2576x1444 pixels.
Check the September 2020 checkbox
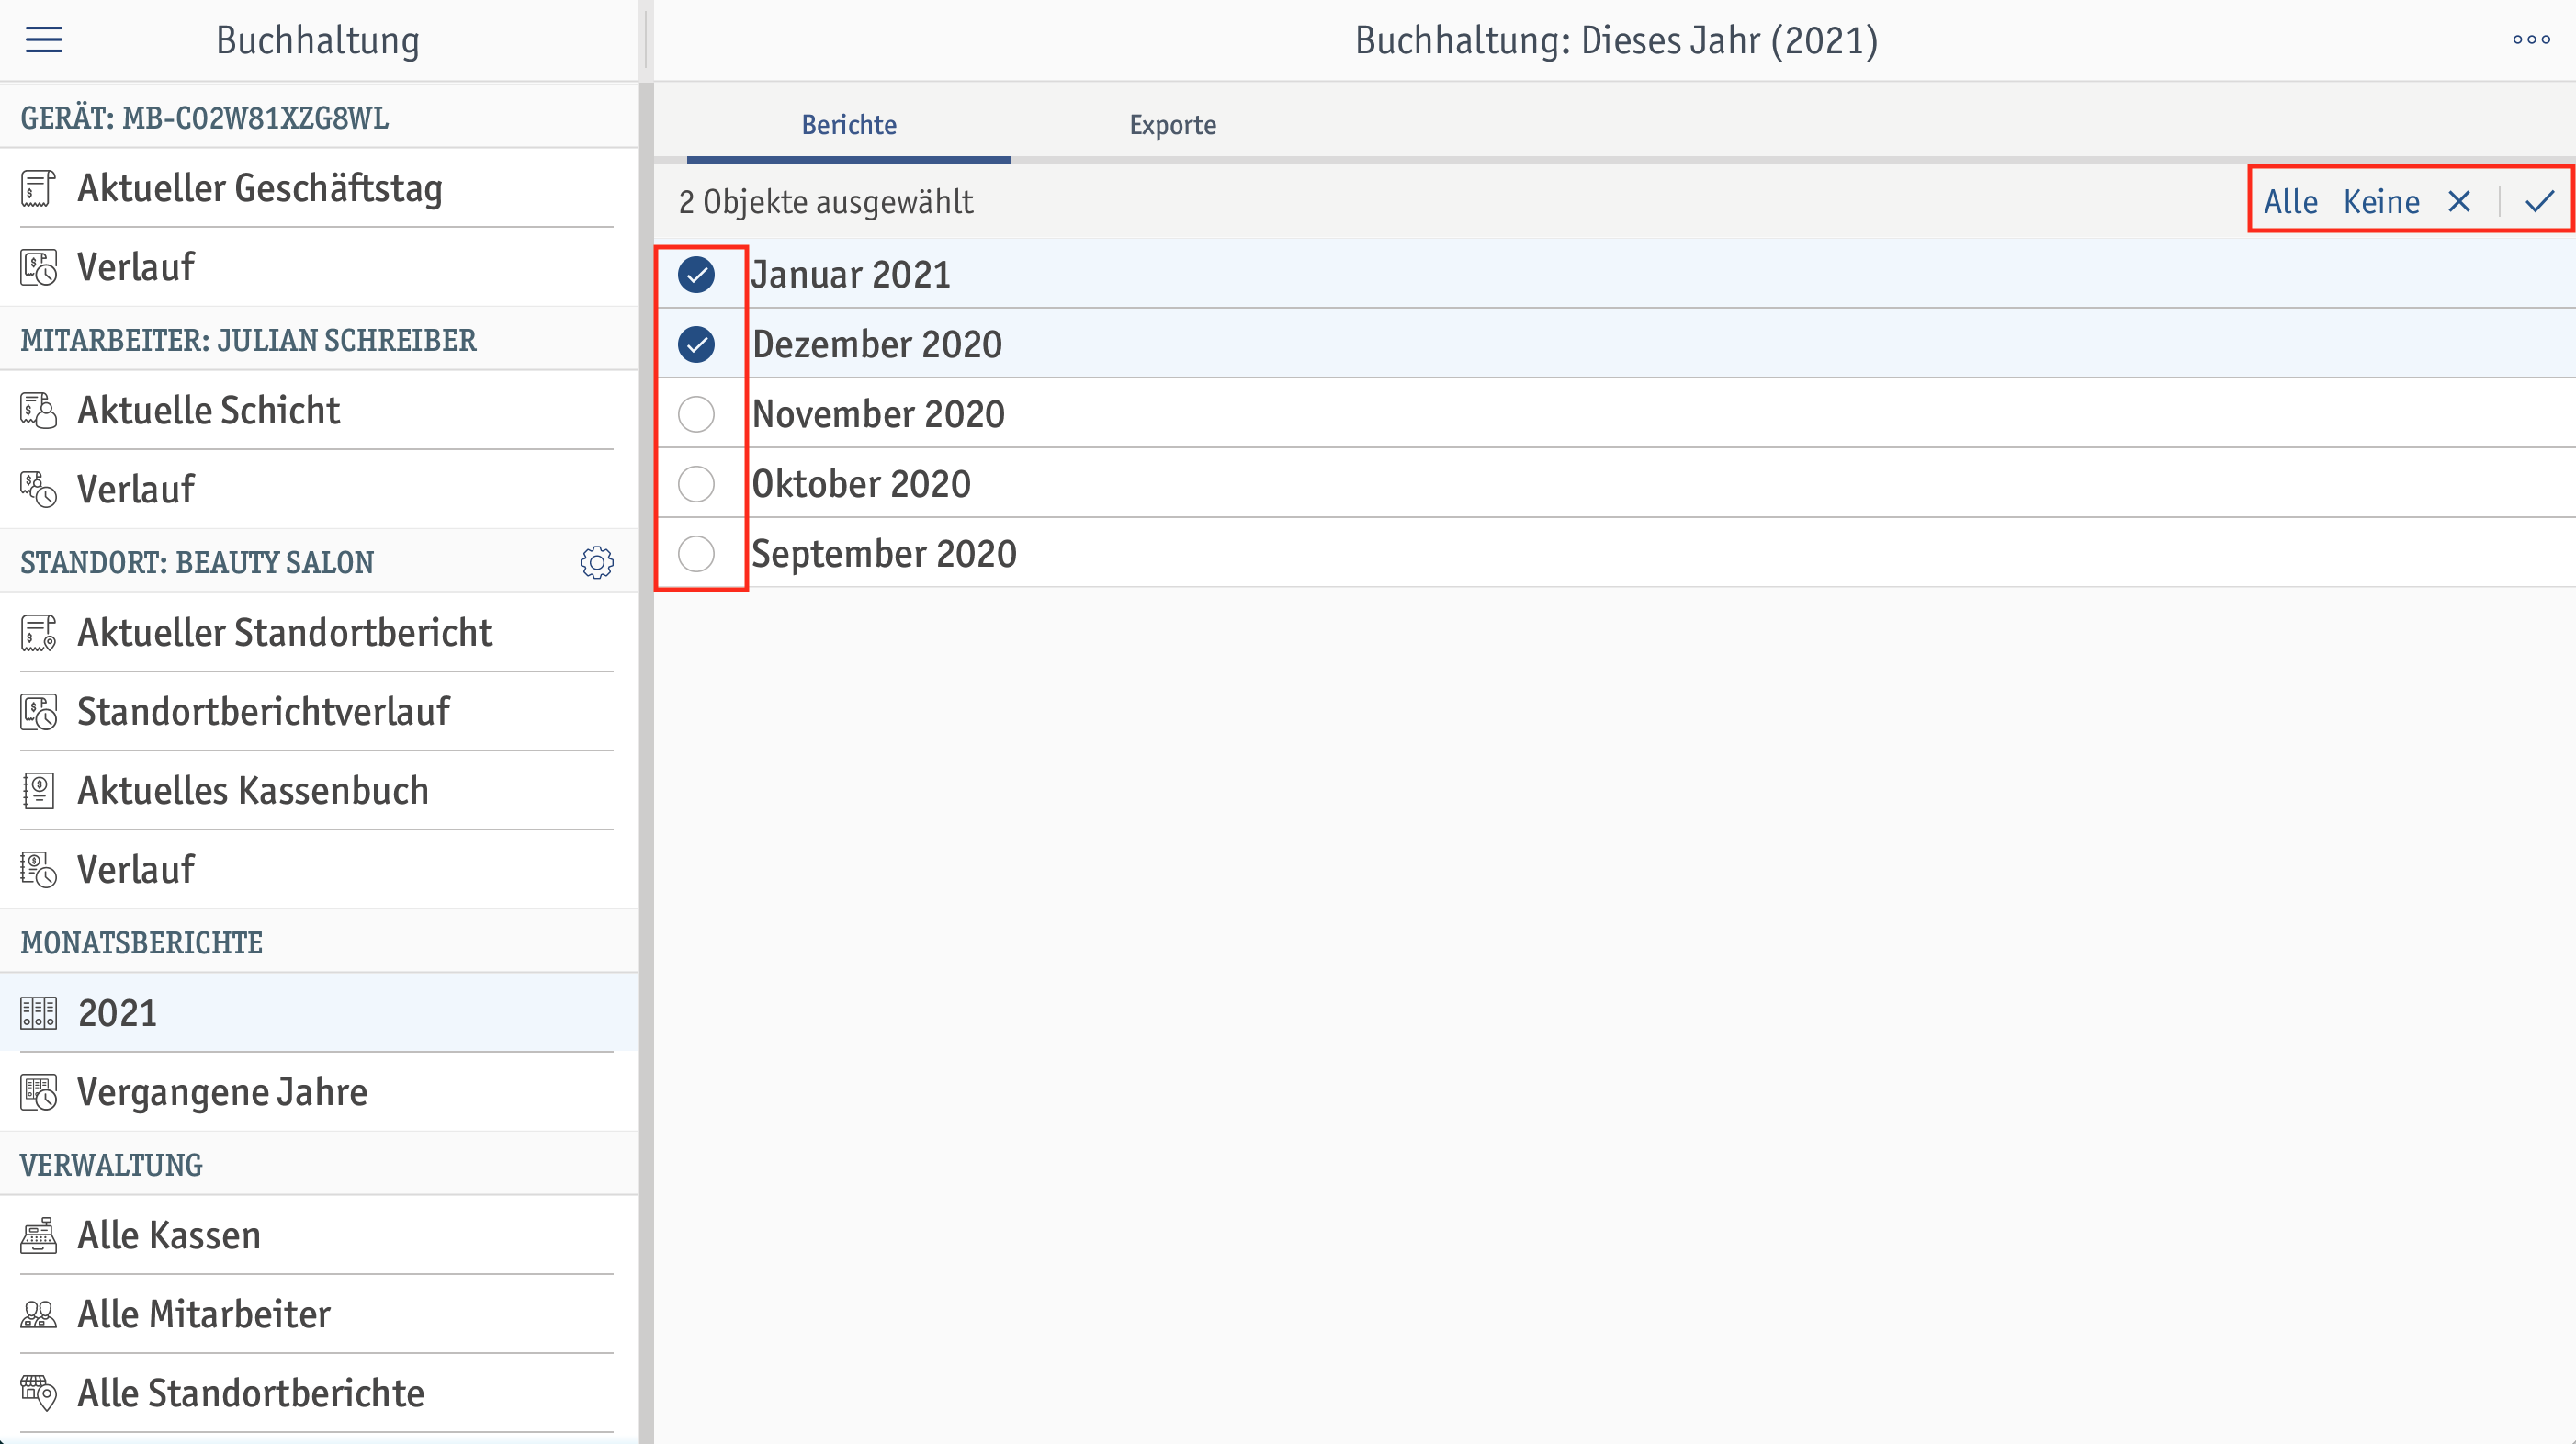point(696,553)
